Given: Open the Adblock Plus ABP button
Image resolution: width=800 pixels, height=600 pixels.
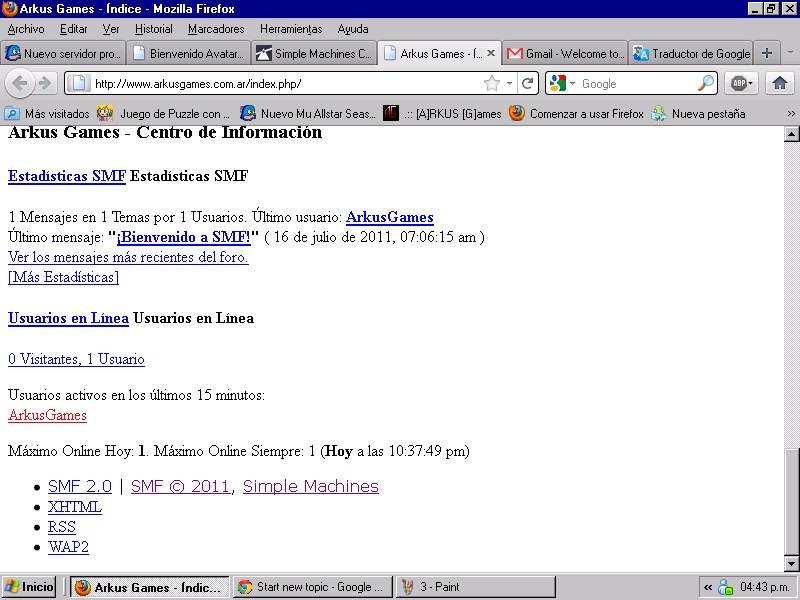Looking at the screenshot, I should [741, 83].
